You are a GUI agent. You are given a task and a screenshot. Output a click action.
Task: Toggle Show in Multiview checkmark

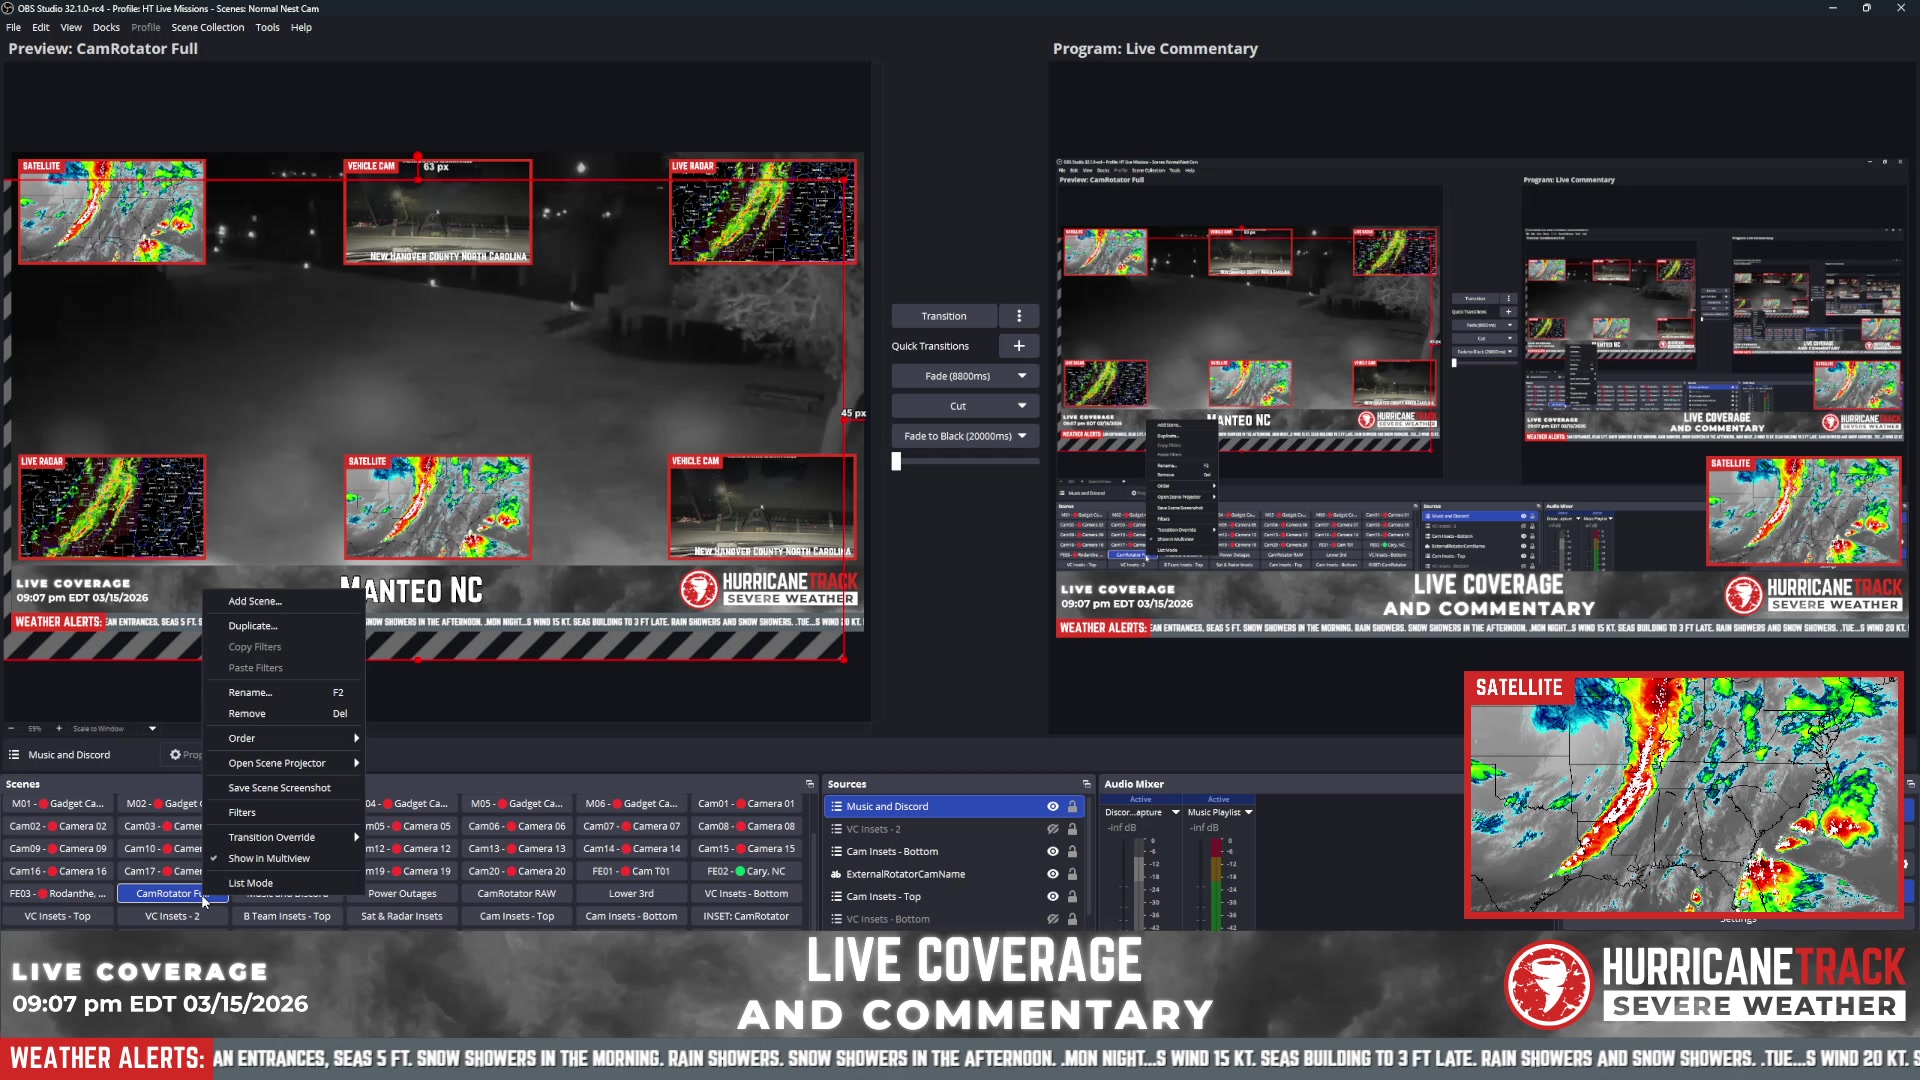click(214, 859)
